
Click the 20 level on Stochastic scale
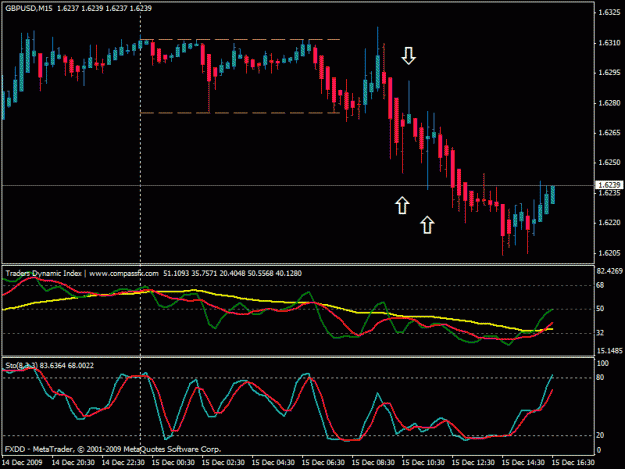click(x=600, y=435)
